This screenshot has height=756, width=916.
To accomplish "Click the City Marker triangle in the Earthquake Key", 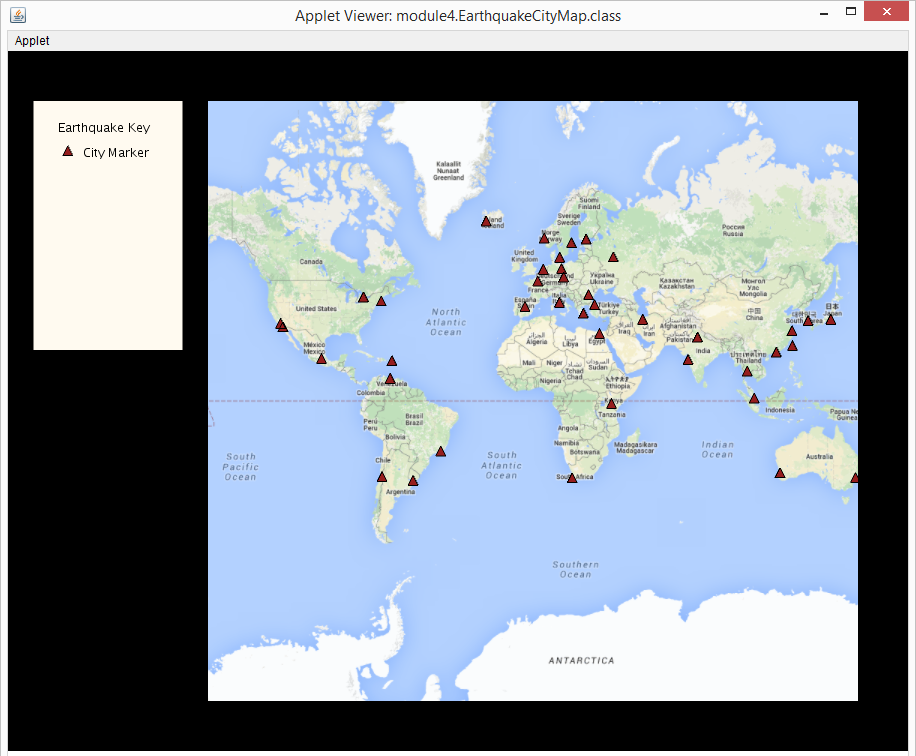I will tap(67, 151).
